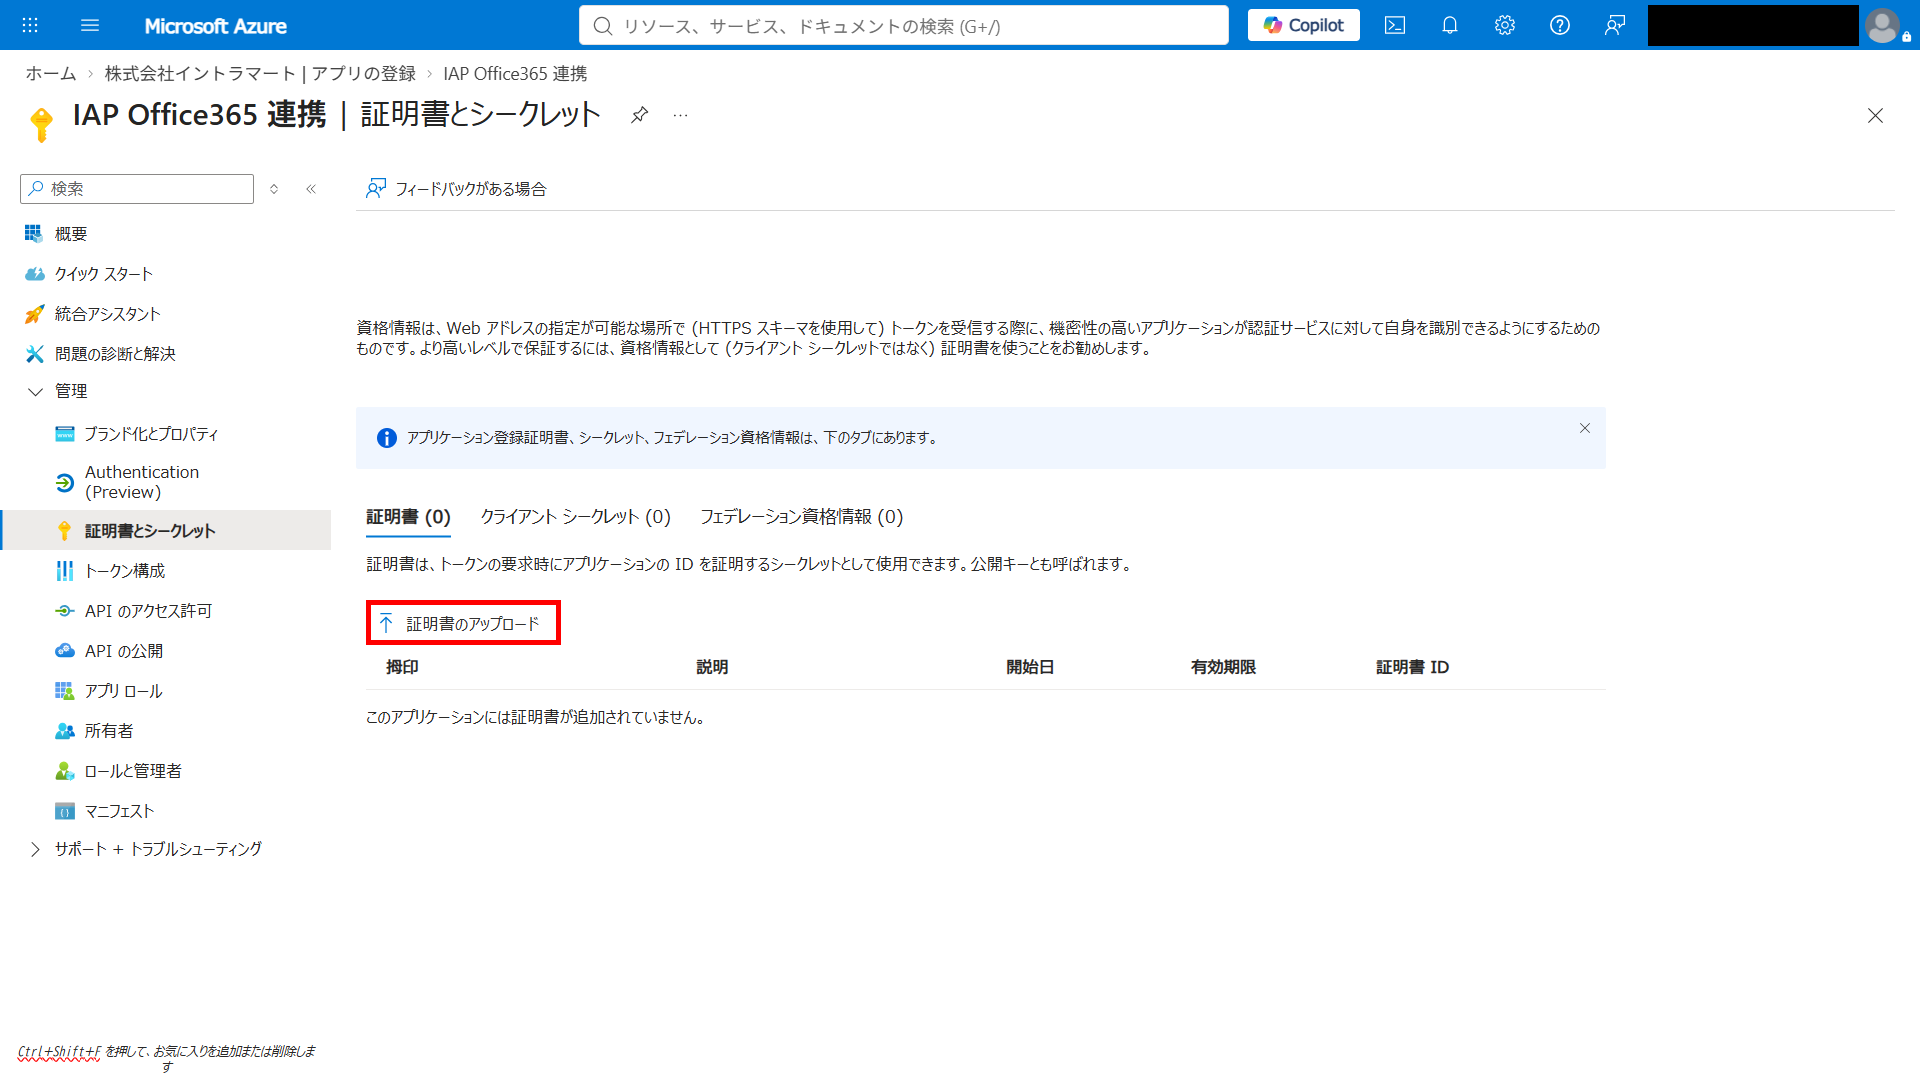Open the hamburger portal menu
Viewport: 1920px width, 1080px height.
(90, 25)
